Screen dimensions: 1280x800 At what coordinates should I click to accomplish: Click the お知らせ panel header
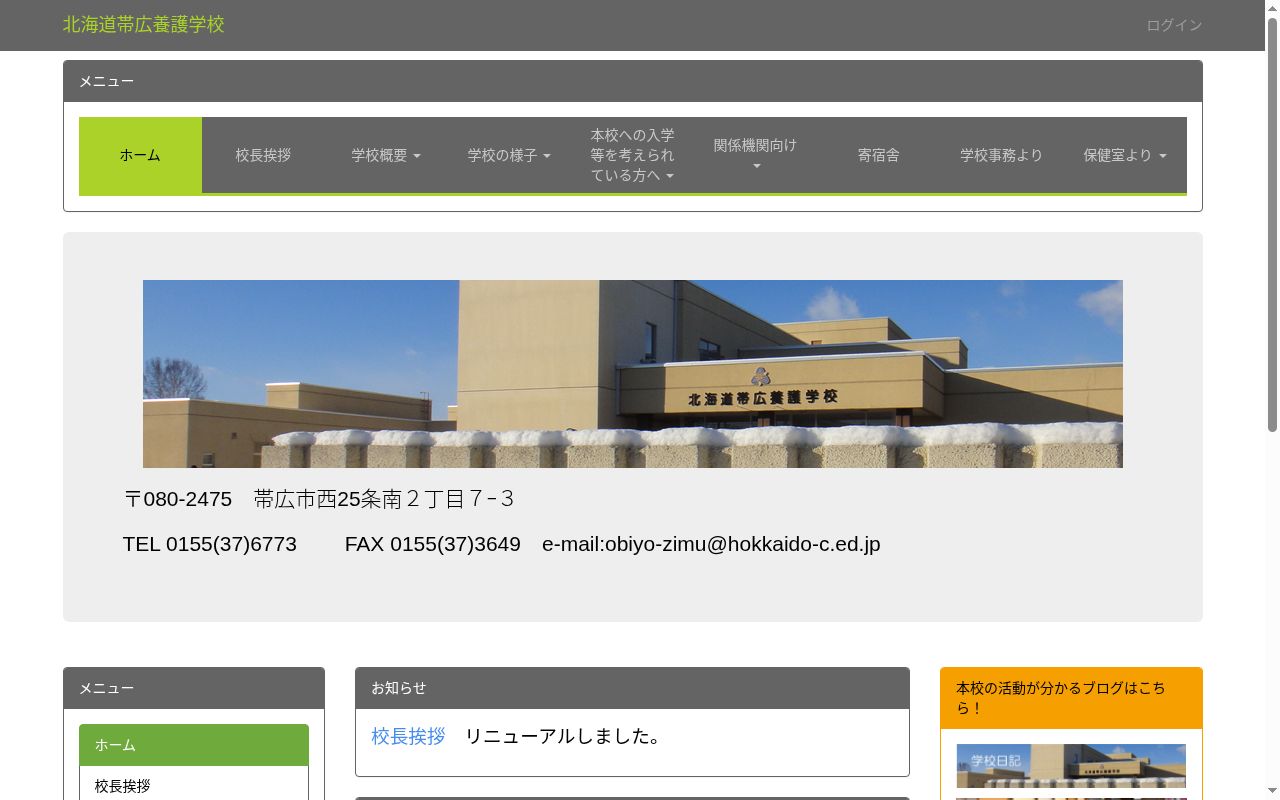tap(632, 688)
